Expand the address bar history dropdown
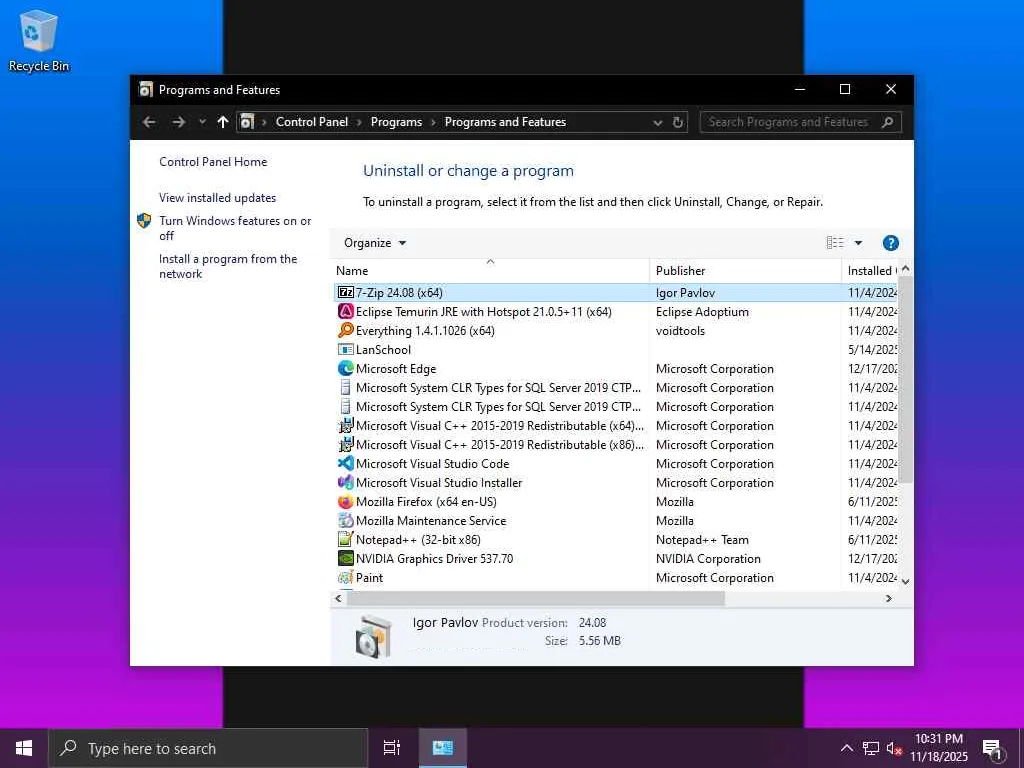Screen dimensions: 1024x768 click(x=658, y=122)
